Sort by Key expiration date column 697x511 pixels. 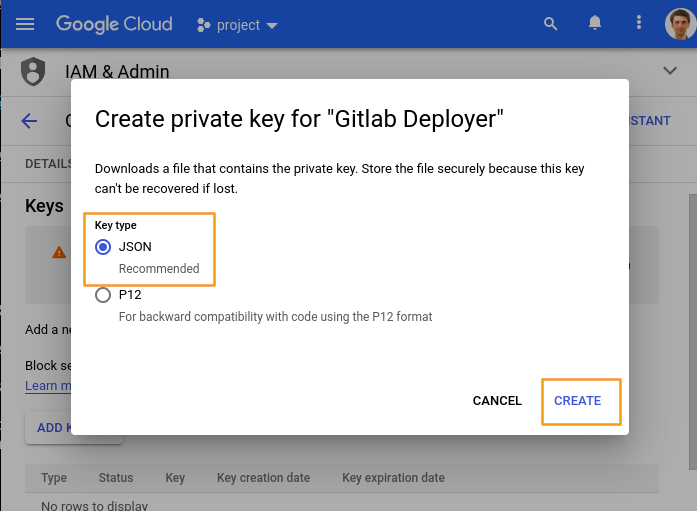click(x=393, y=478)
